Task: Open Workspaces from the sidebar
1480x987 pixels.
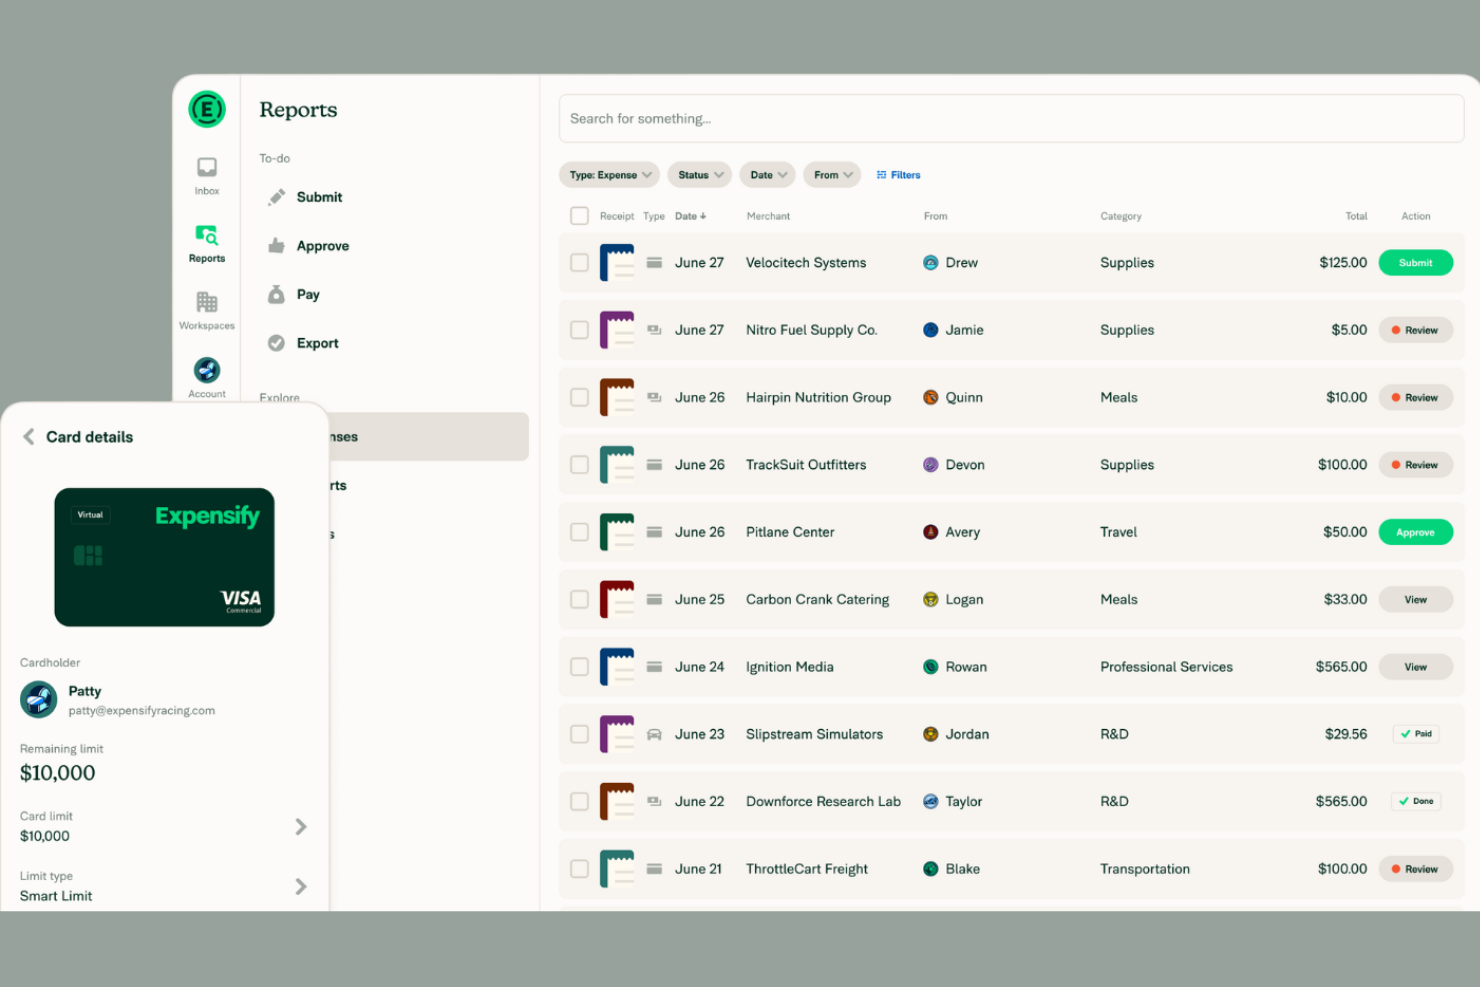Action: coord(206,306)
